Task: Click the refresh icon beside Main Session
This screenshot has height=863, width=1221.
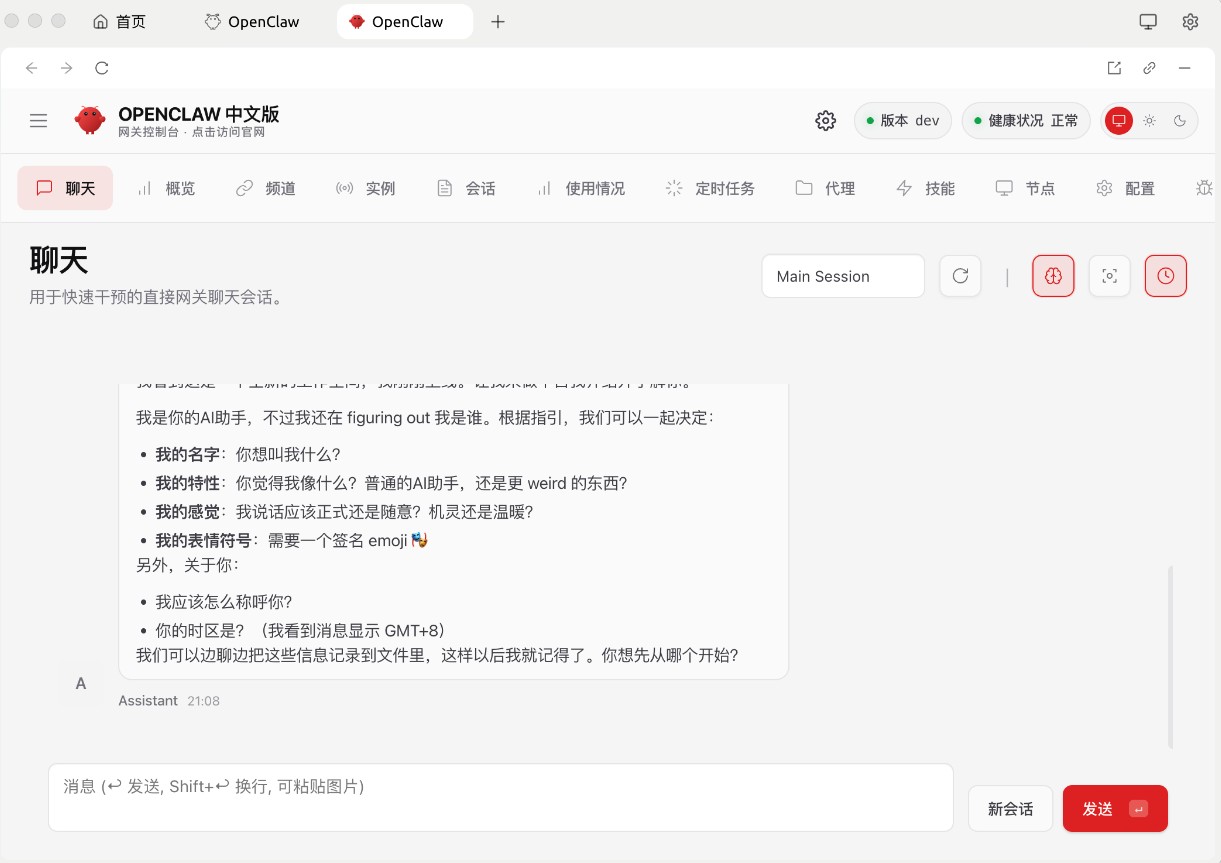Action: point(960,276)
